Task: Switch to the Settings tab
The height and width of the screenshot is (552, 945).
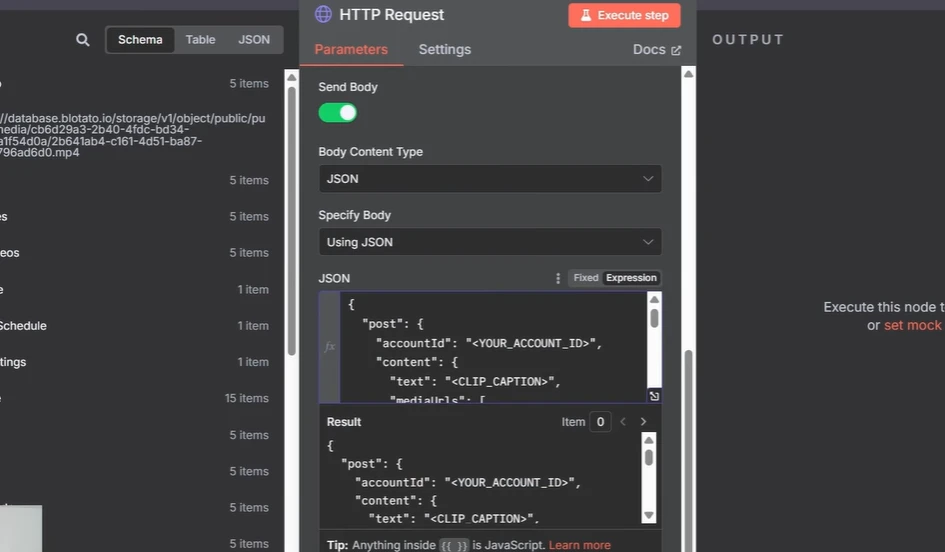Action: [445, 50]
